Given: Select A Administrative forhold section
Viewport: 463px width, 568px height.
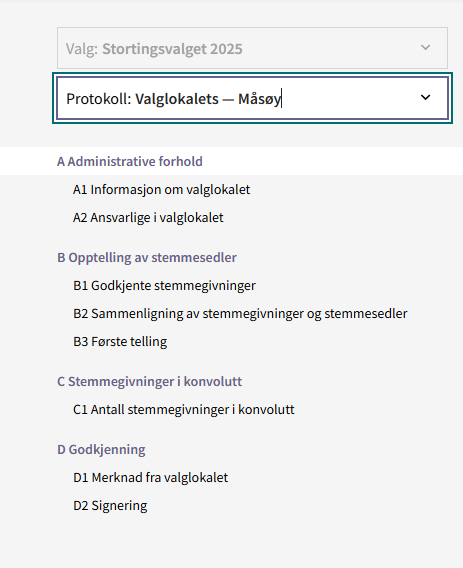Looking at the screenshot, I should coord(130,161).
